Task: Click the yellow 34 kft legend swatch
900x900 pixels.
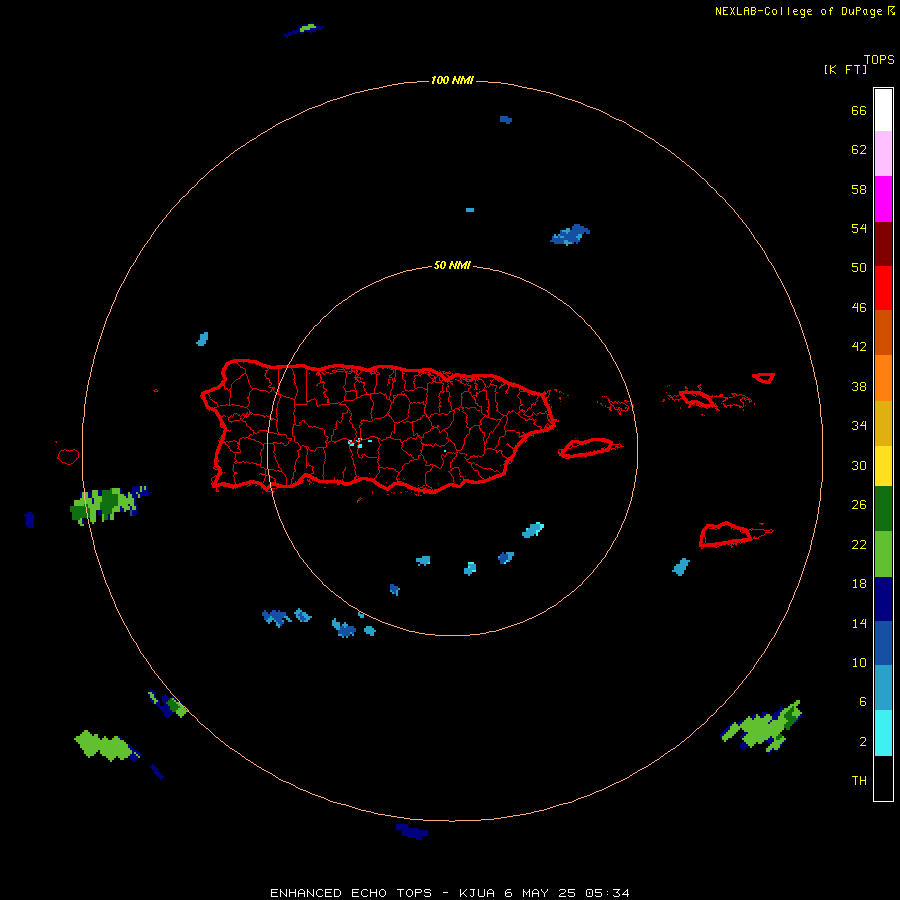Action: (x=883, y=466)
